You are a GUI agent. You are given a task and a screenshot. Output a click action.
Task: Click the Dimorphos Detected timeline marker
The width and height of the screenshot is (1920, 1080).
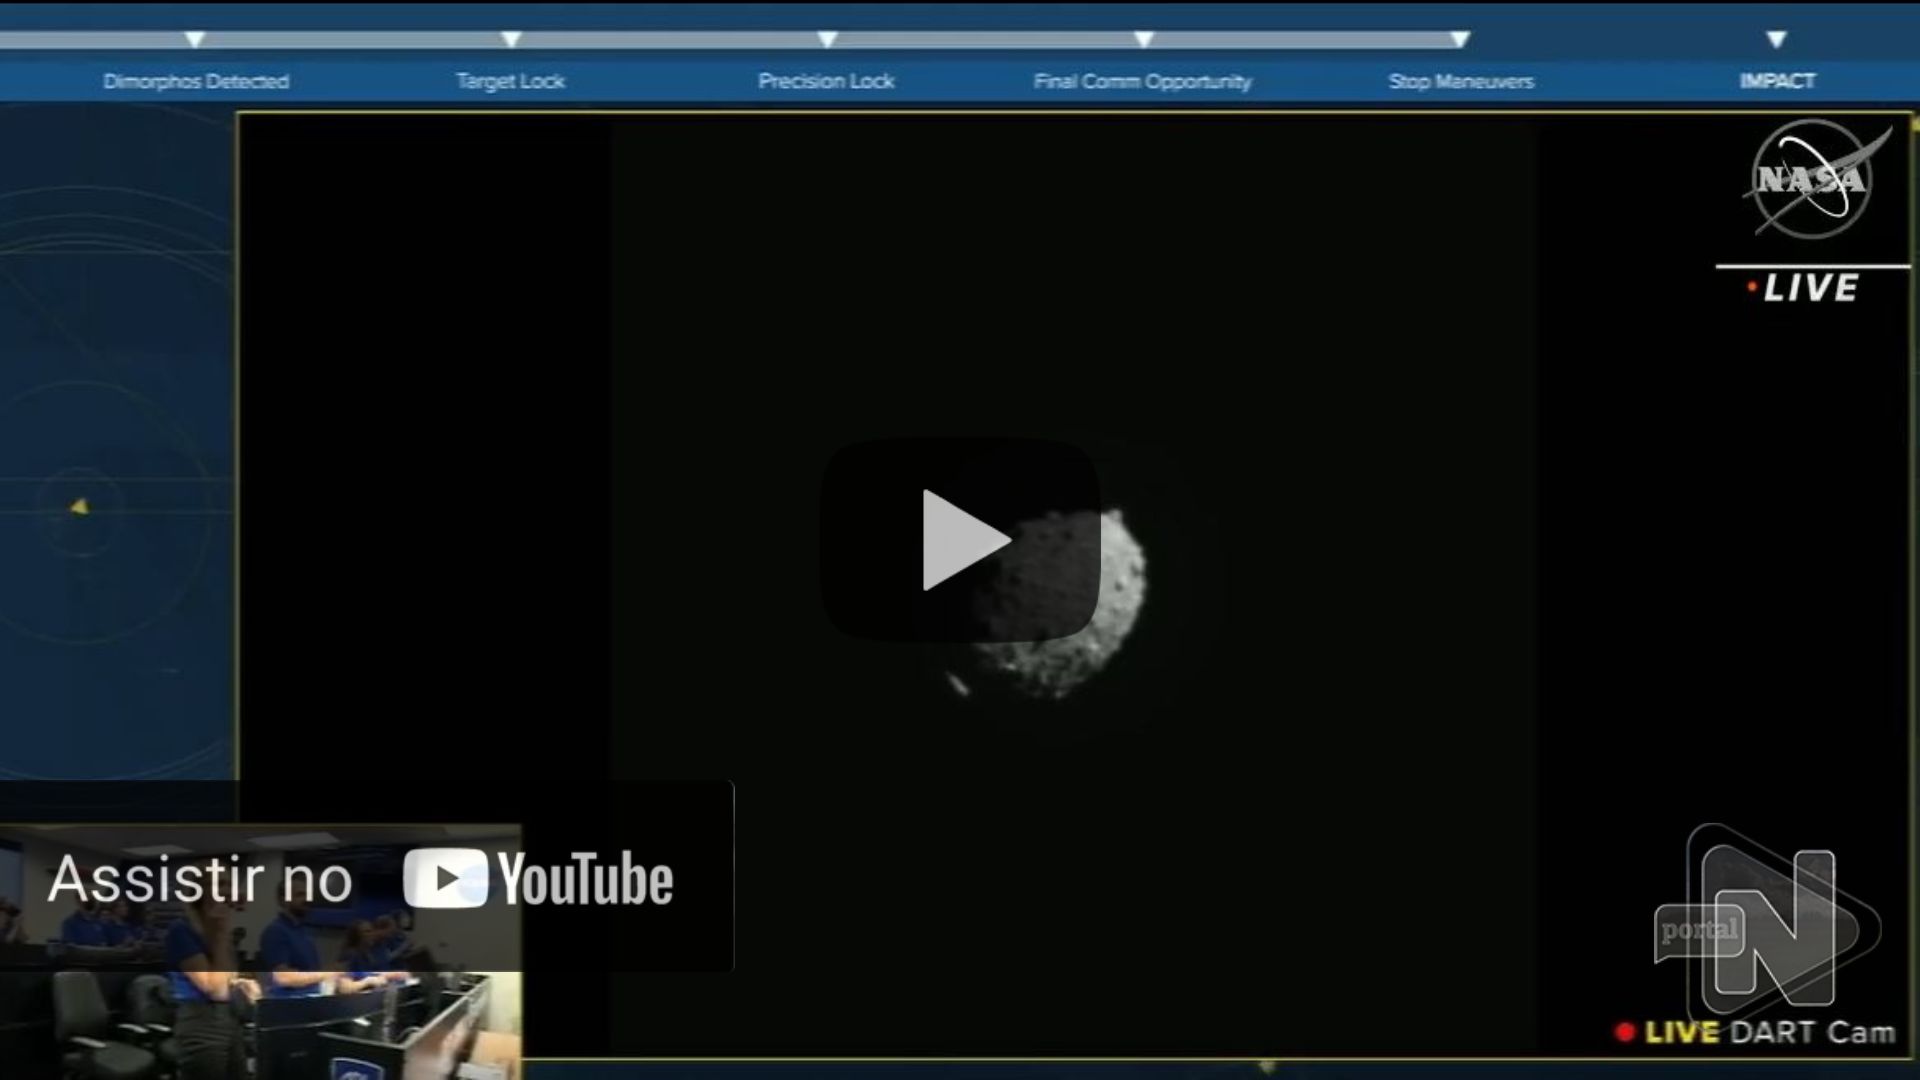195,40
